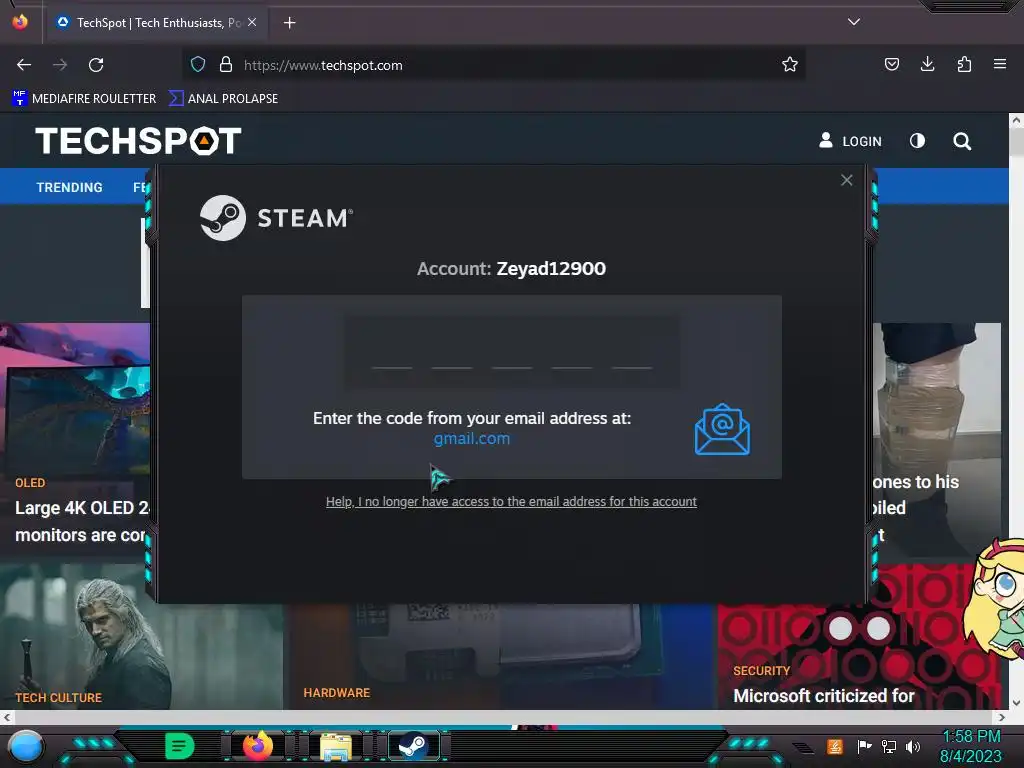1024x768 pixels.
Task: Bookmark this page with the star
Action: pos(790,65)
